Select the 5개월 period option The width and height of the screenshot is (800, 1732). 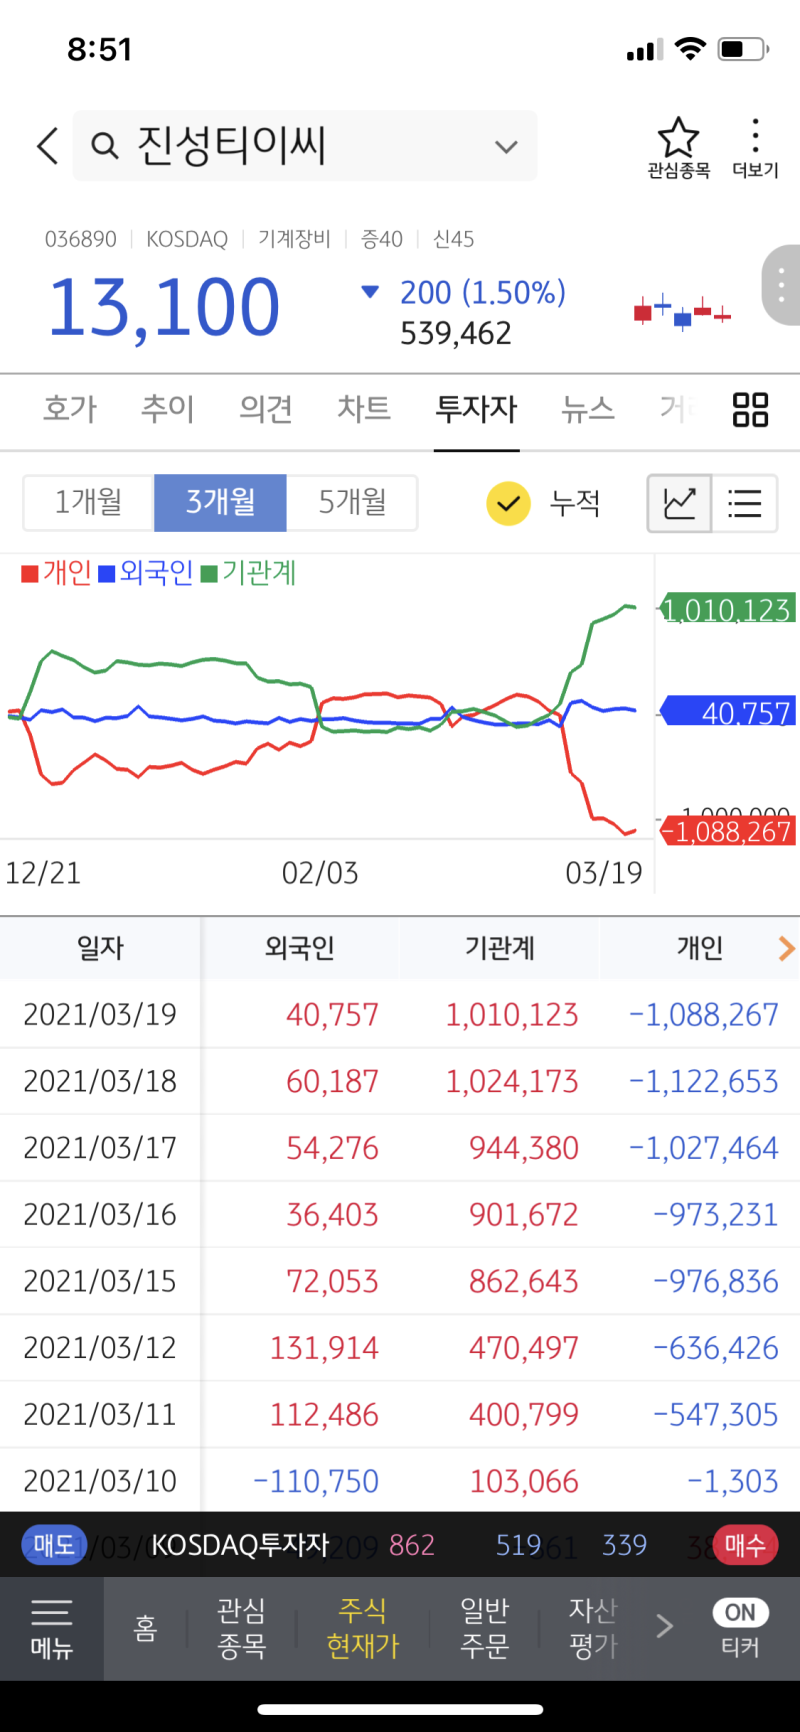click(352, 504)
